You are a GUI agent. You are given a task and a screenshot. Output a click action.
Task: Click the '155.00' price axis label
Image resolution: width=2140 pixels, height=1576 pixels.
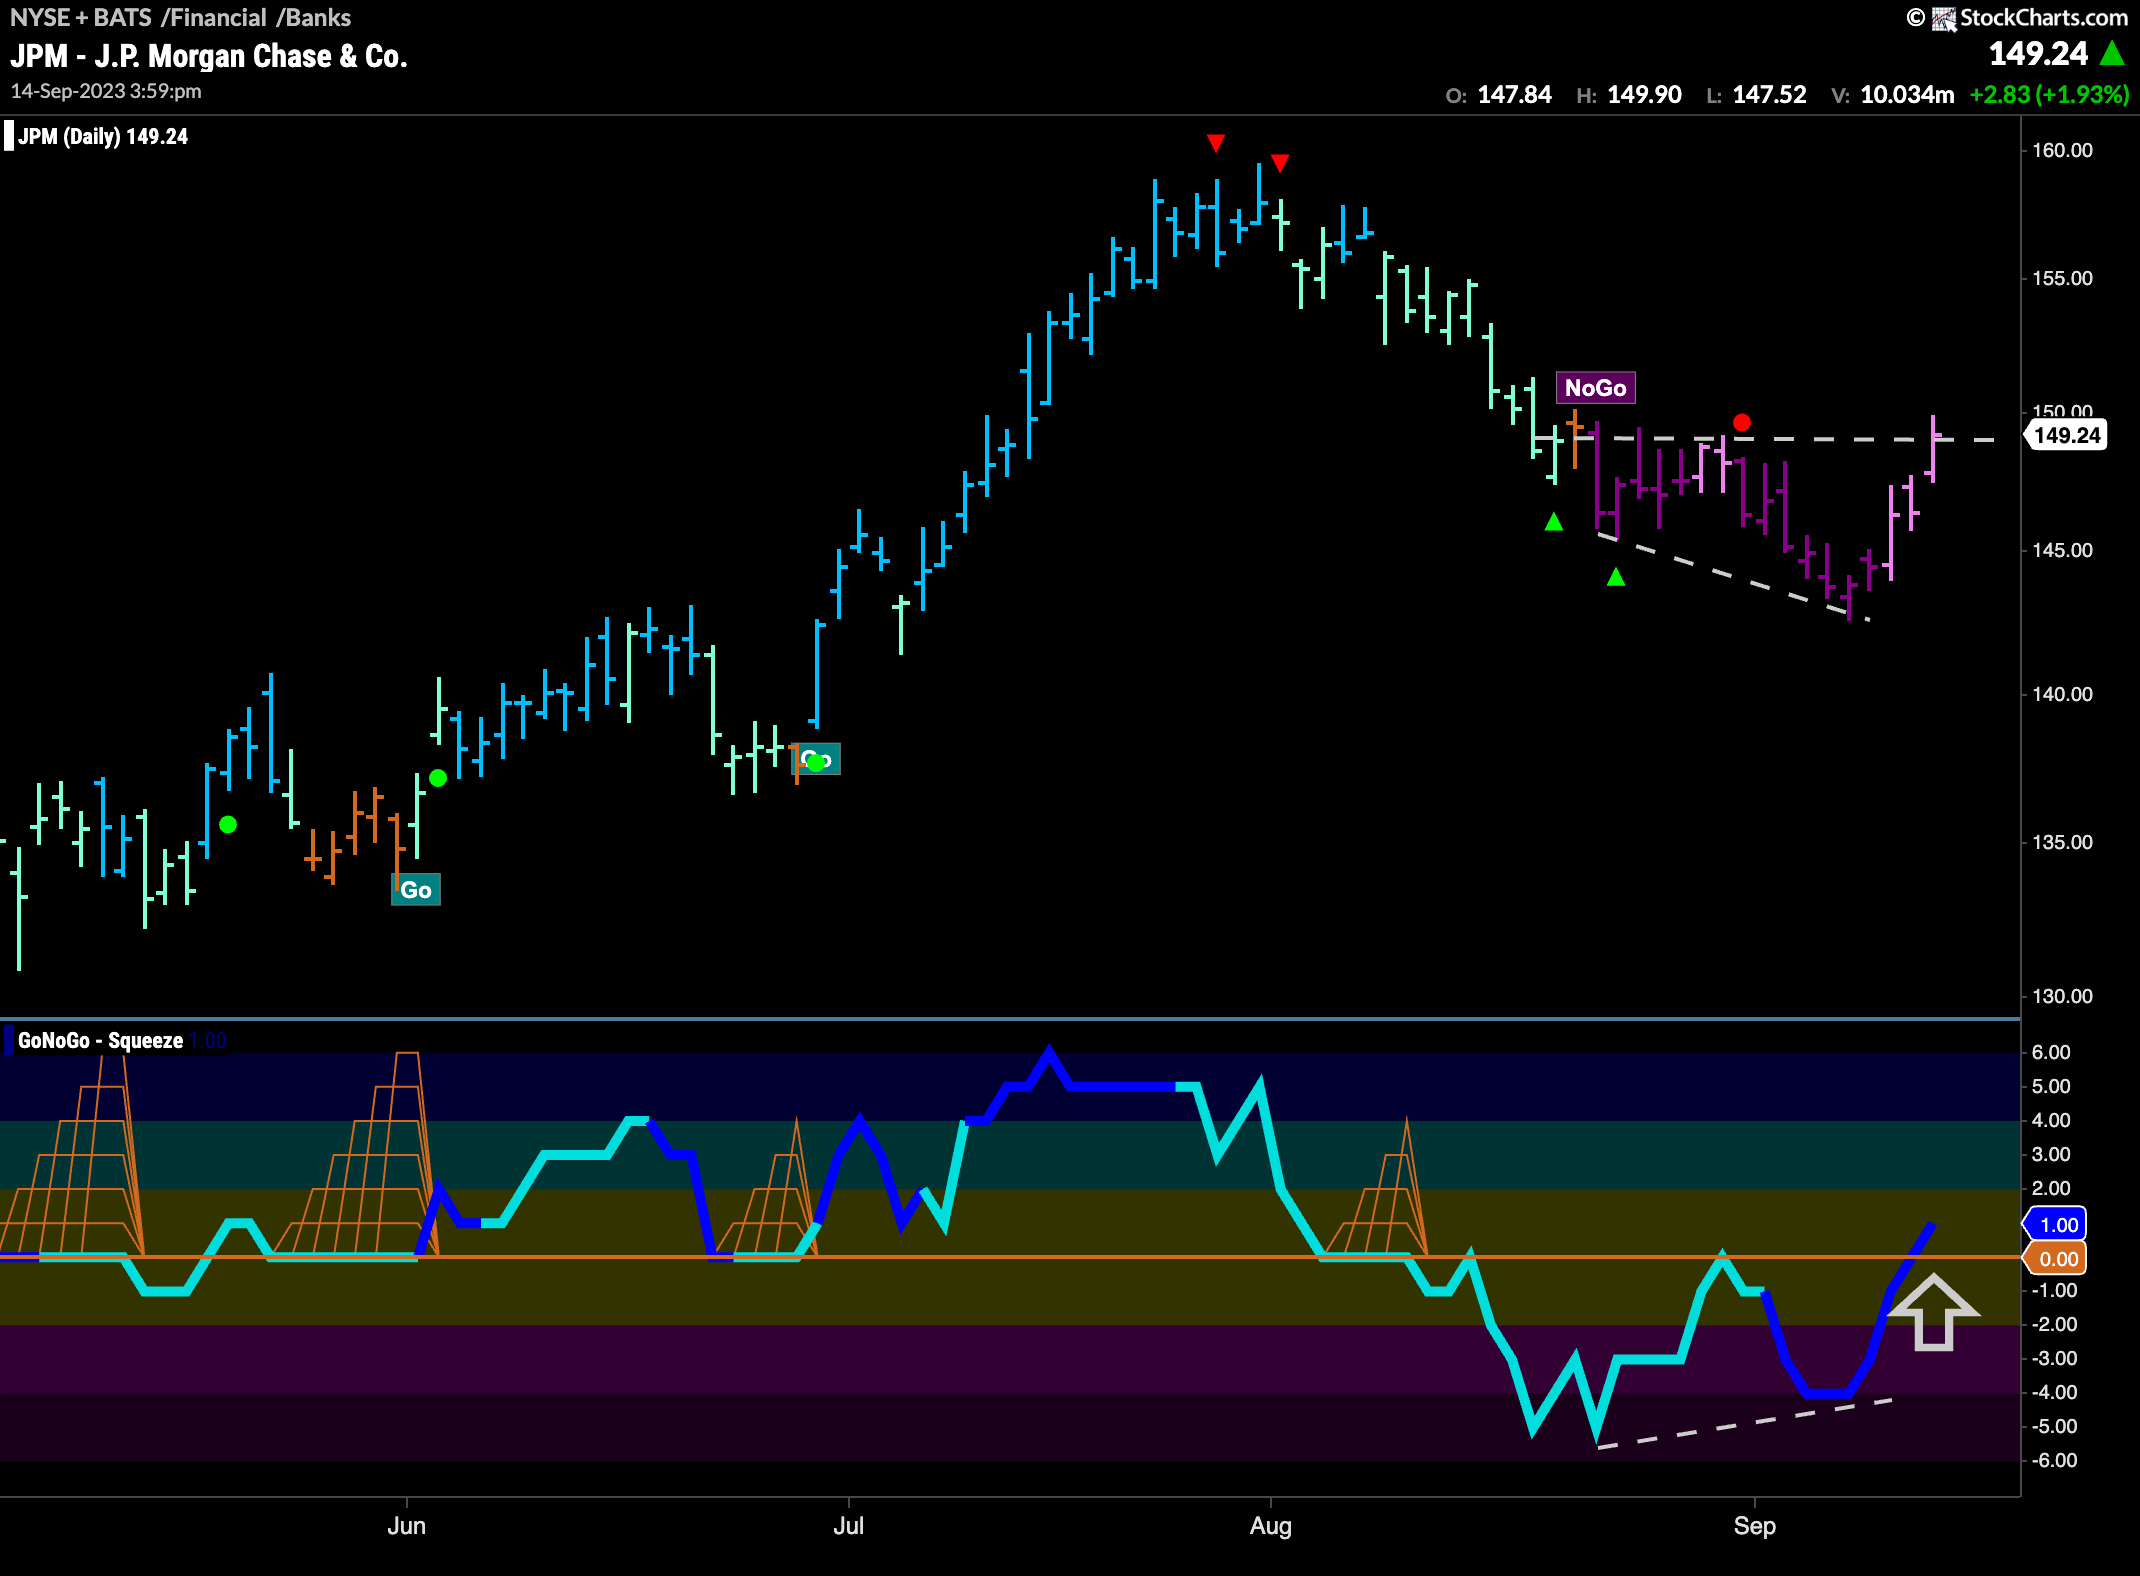[2062, 278]
